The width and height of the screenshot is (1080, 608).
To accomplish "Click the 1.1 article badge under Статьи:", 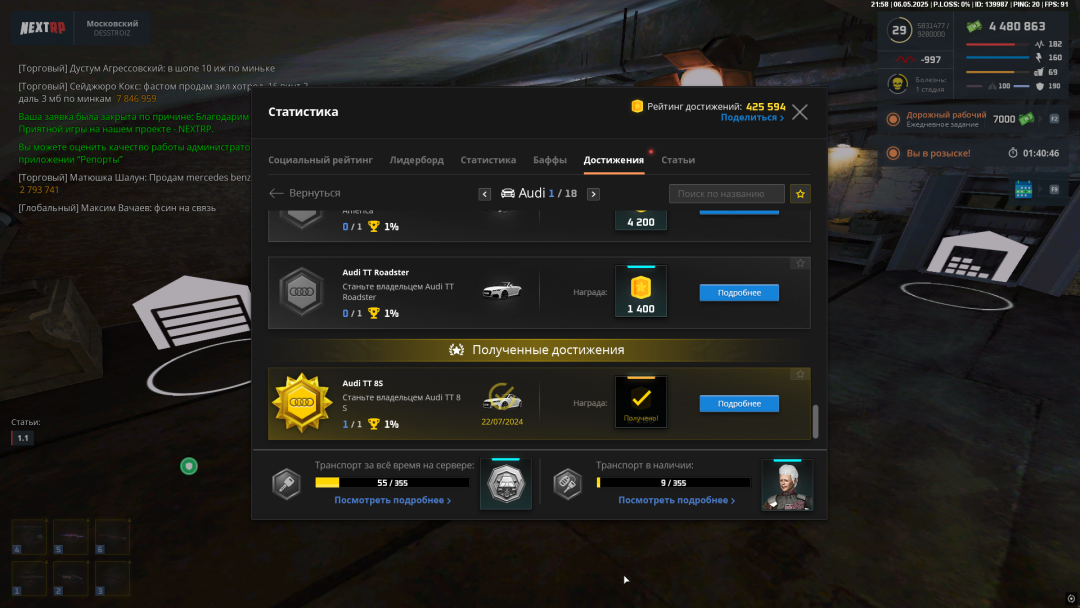I will coord(23,438).
